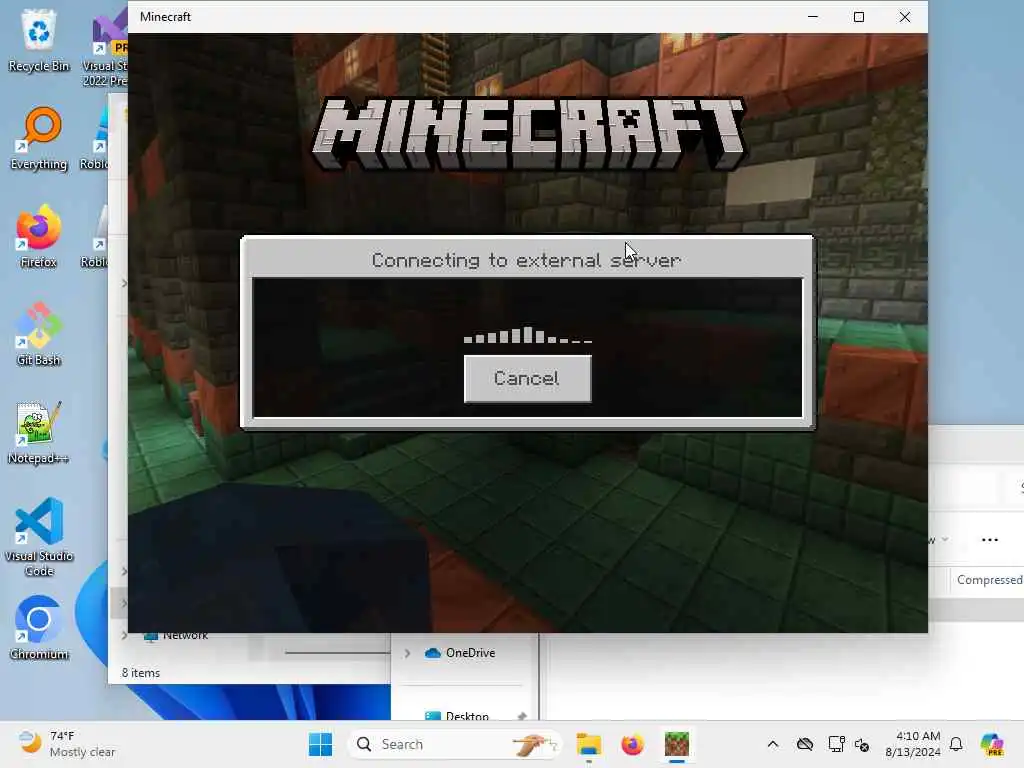Open the Copilot preview taskbar icon
This screenshot has width=1024, height=768.
pyautogui.click(x=992, y=744)
